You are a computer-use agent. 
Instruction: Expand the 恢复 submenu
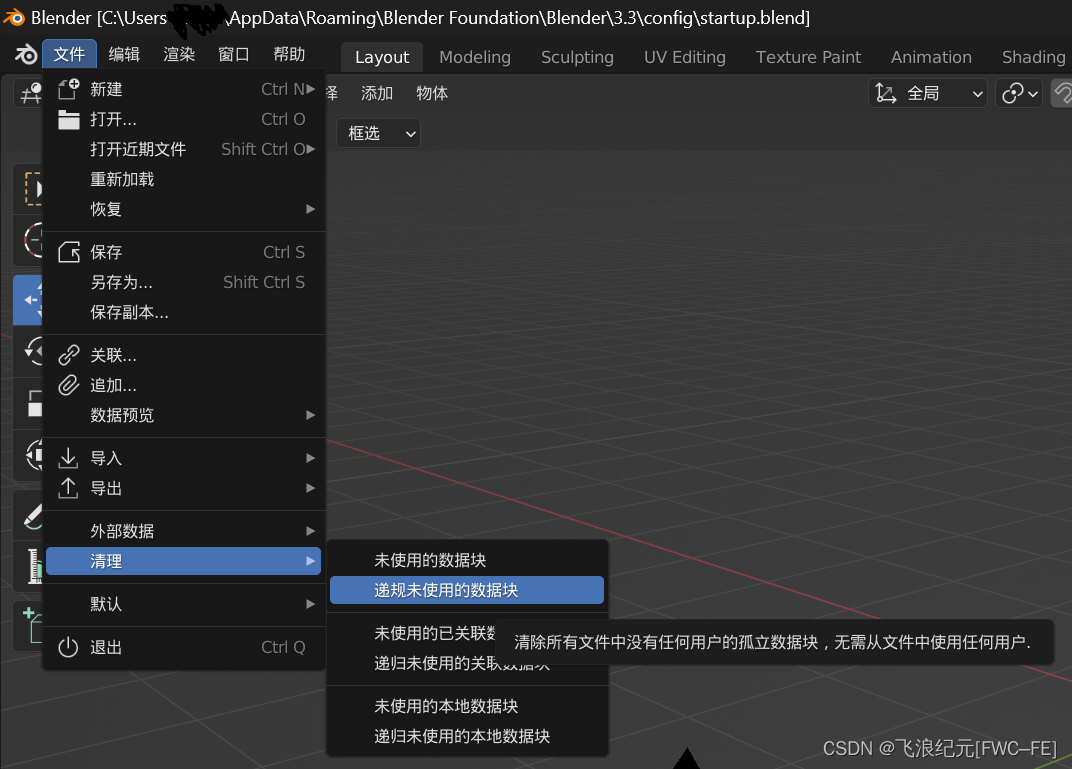(x=184, y=209)
